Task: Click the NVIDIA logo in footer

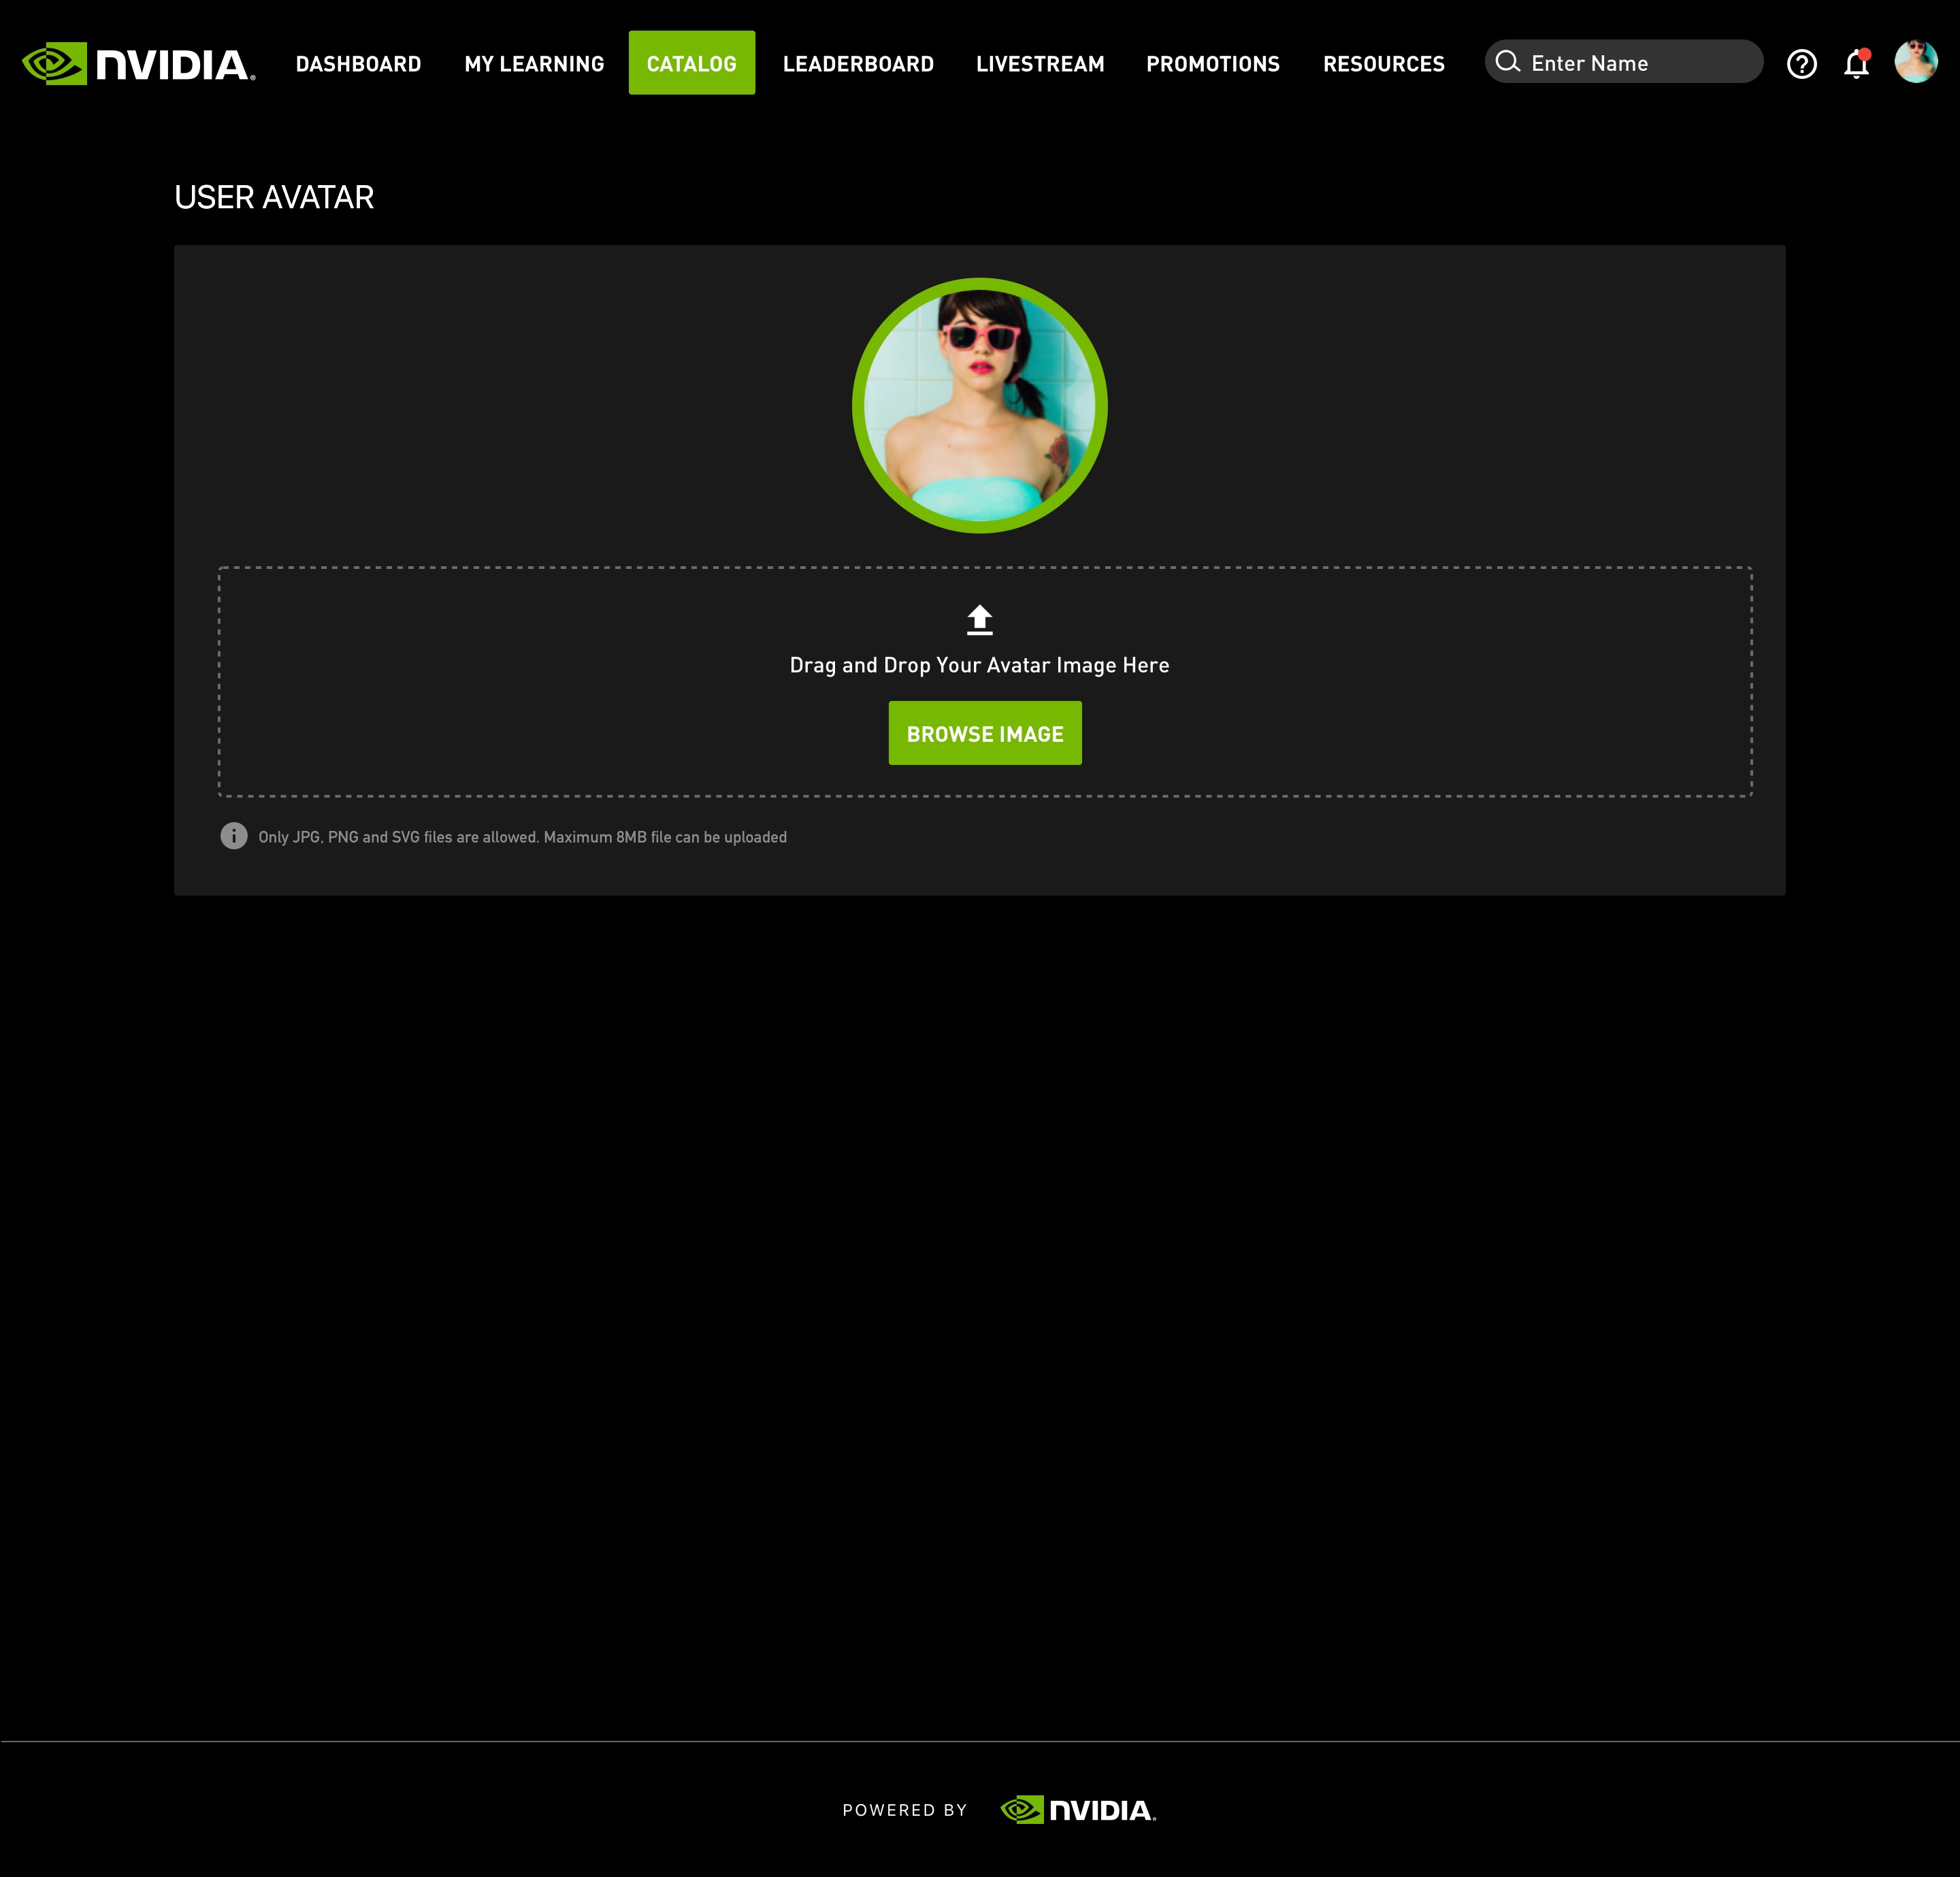Action: click(1078, 1810)
